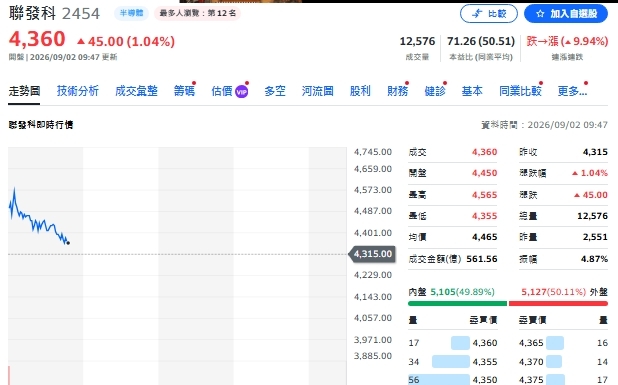Click the 昨收 value 4,315
This screenshot has width=618, height=385.
click(595, 152)
